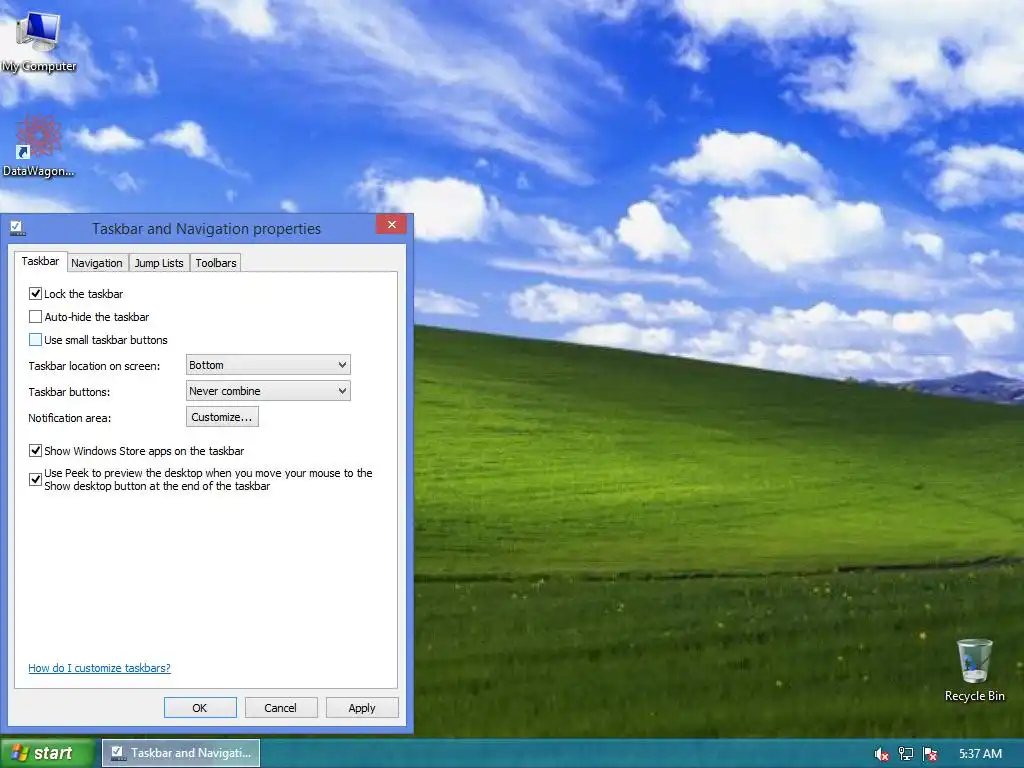
Task: Disable Show Windows Store apps on taskbar
Action: tap(35, 451)
